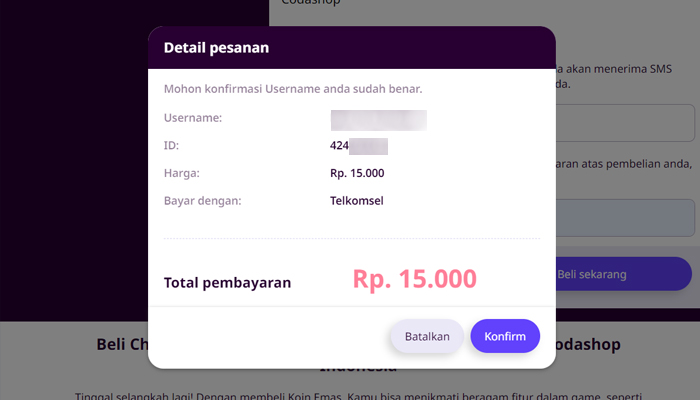Click the 'Beli Ch' heading behind the dialog

point(122,344)
